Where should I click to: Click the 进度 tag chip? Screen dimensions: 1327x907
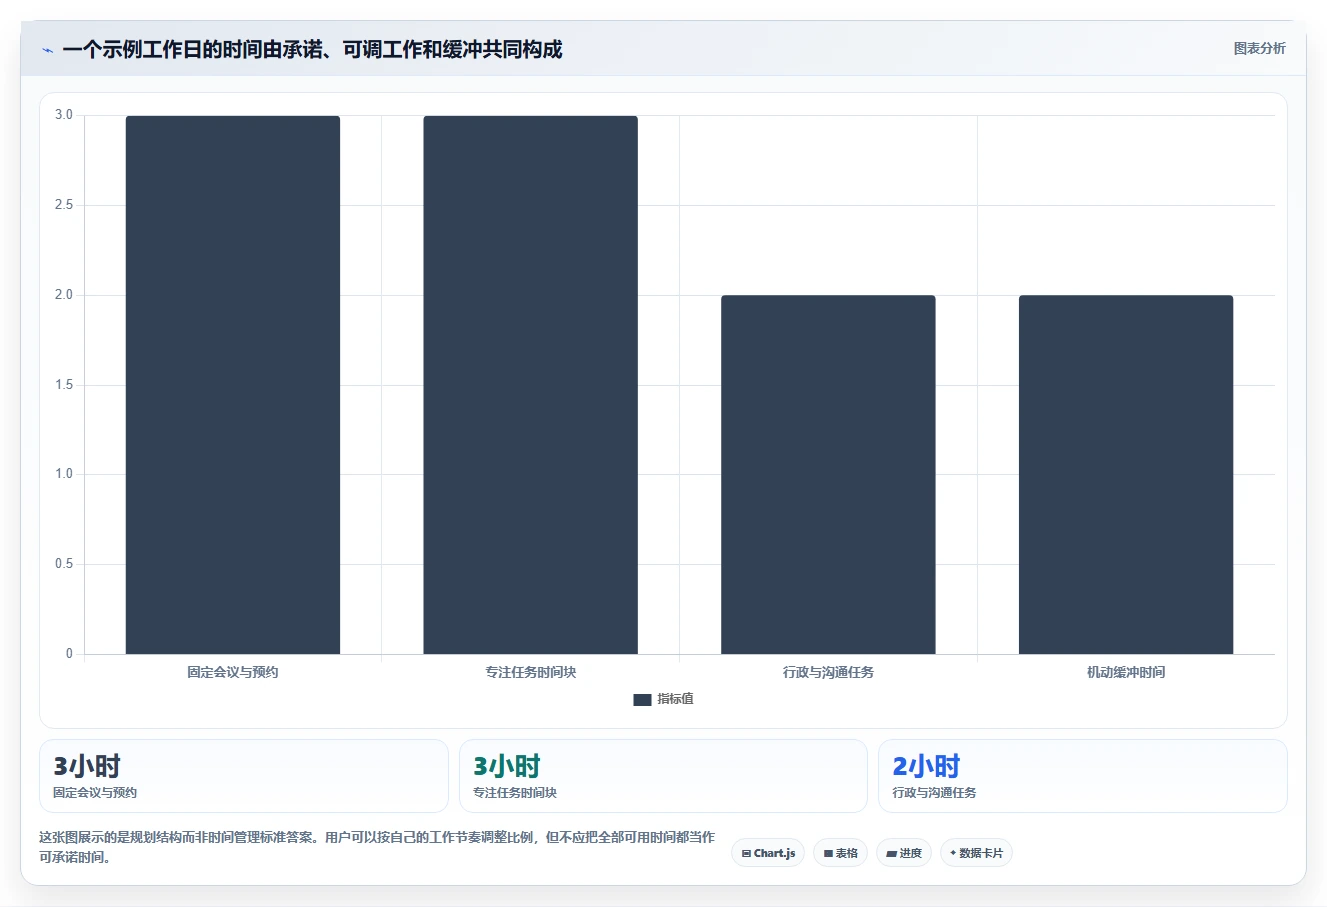(x=904, y=853)
